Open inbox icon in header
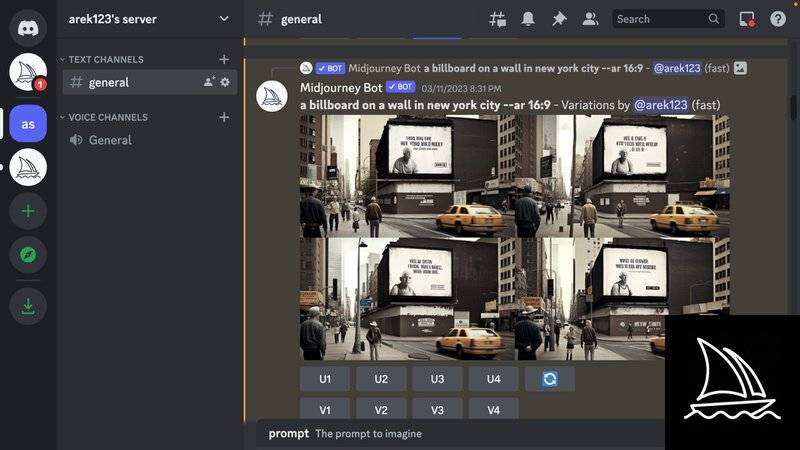 click(x=747, y=19)
